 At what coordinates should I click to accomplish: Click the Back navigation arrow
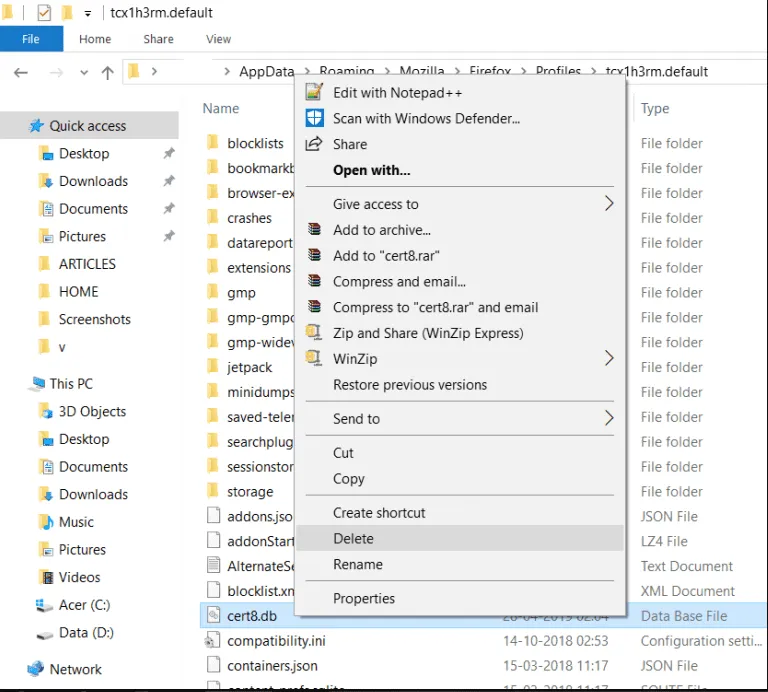(21, 73)
